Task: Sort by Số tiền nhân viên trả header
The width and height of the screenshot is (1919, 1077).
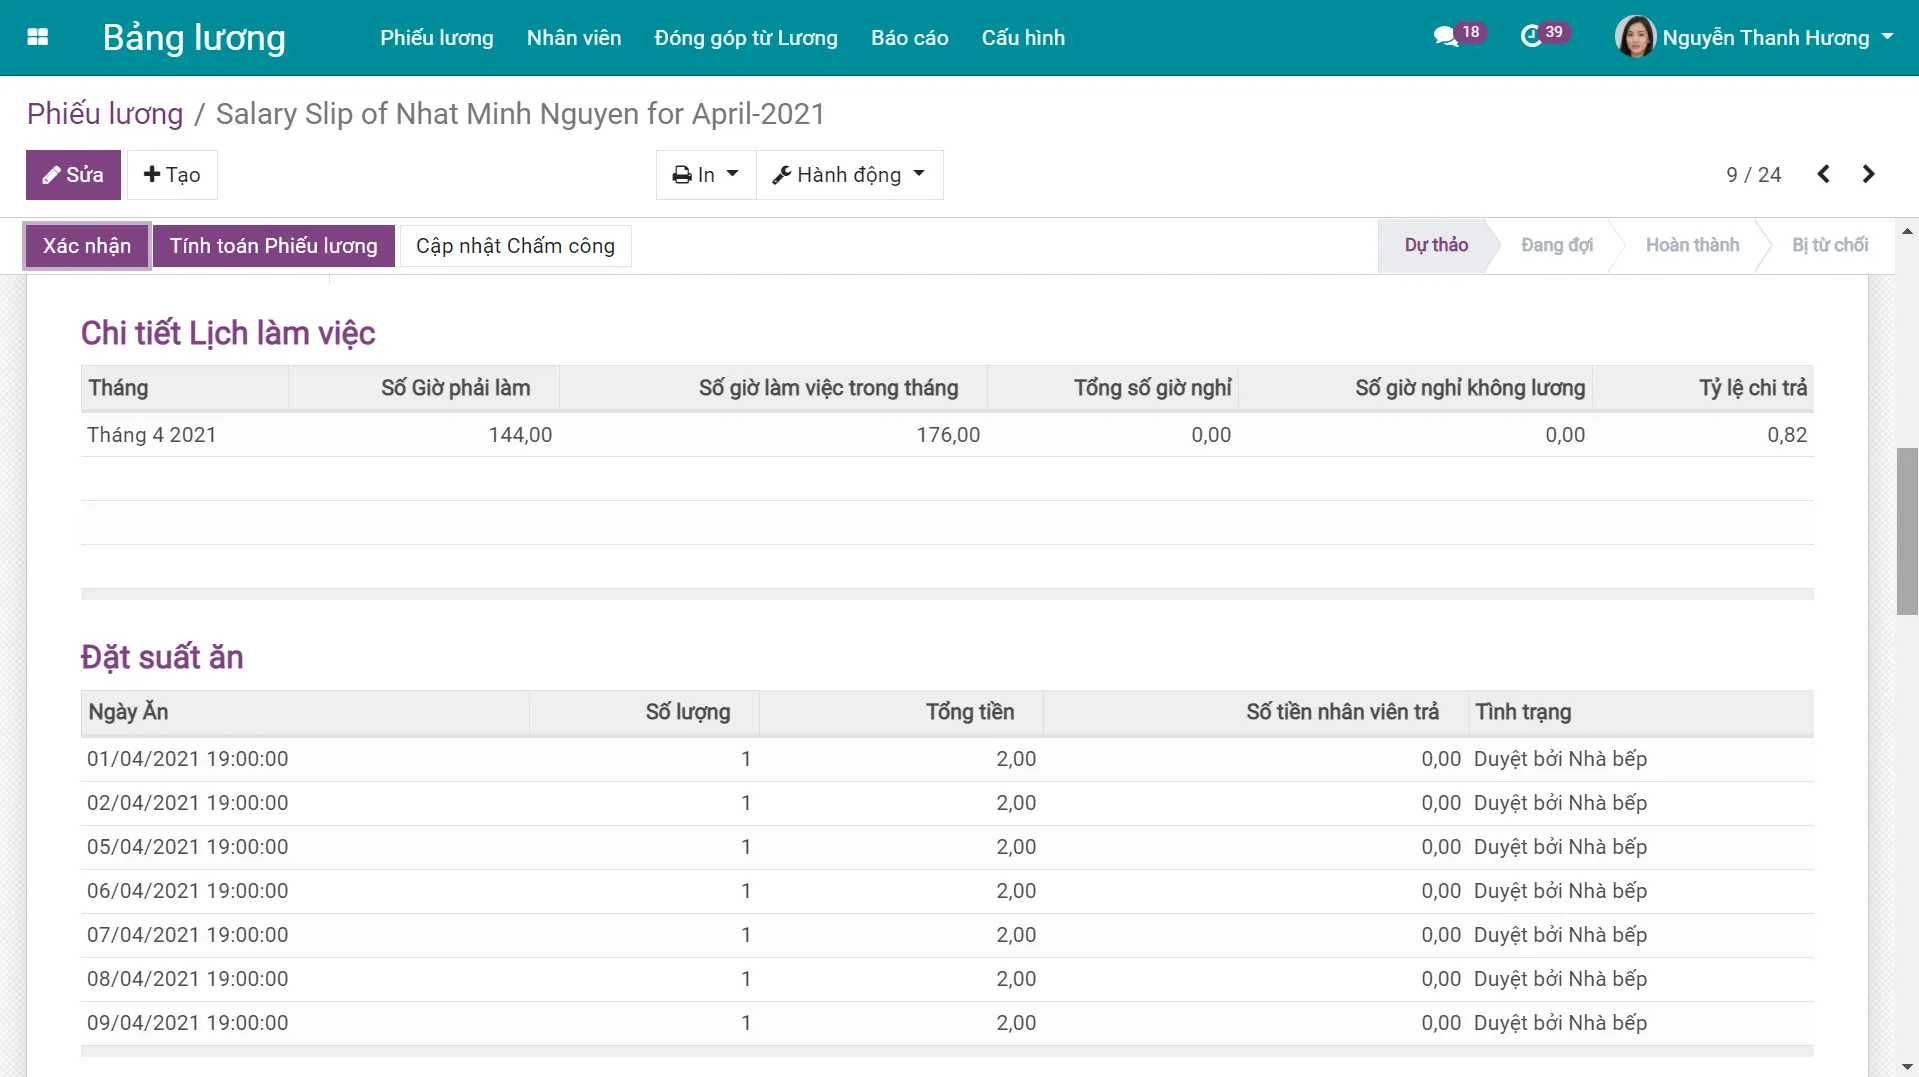Action: point(1256,712)
